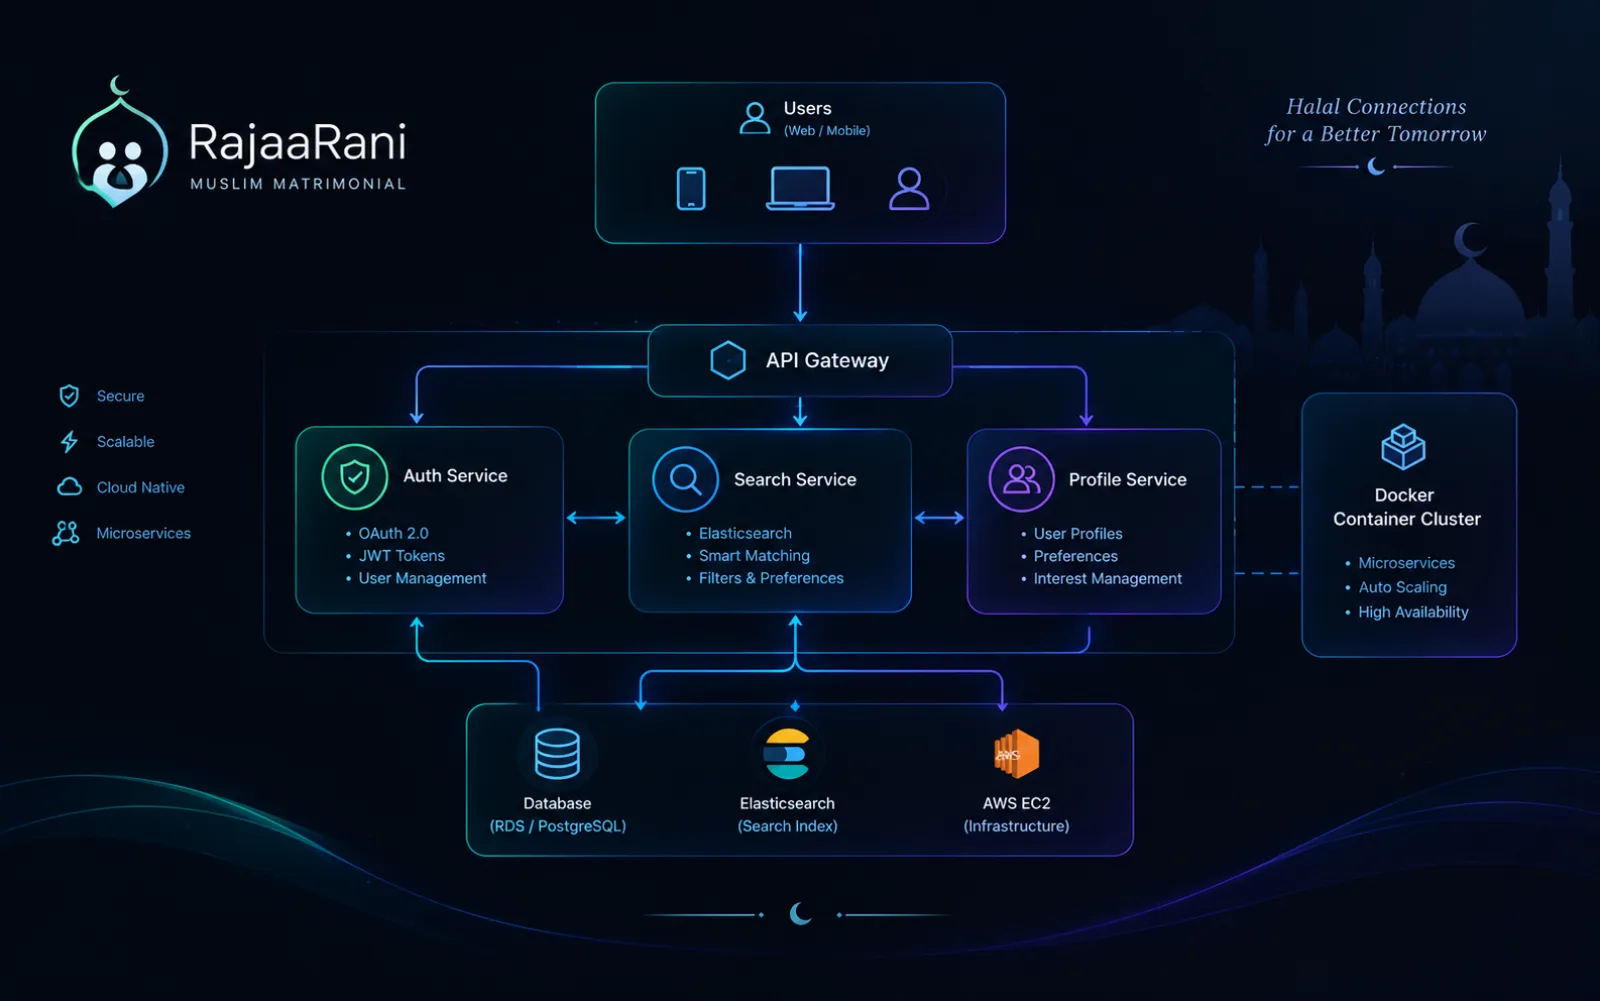The height and width of the screenshot is (1001, 1600).
Task: Click the 'User Profiles' bullet item
Action: click(x=1078, y=534)
